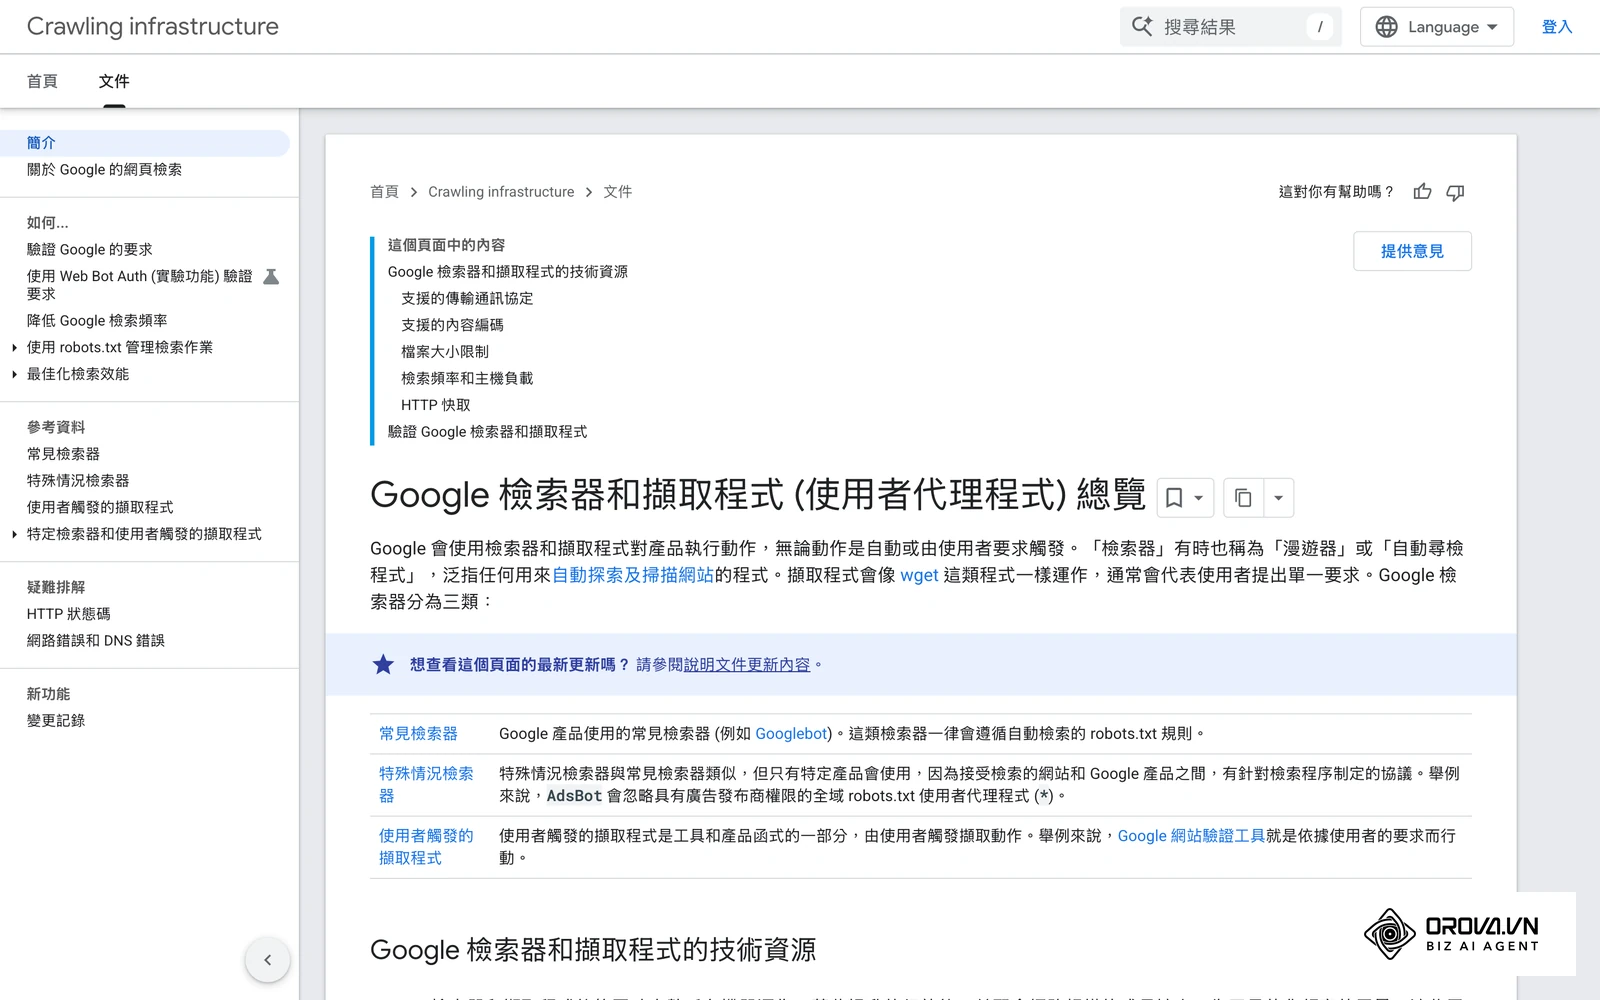Open the Google 網站驗證工具 link
The height and width of the screenshot is (1000, 1600).
click(x=1191, y=836)
